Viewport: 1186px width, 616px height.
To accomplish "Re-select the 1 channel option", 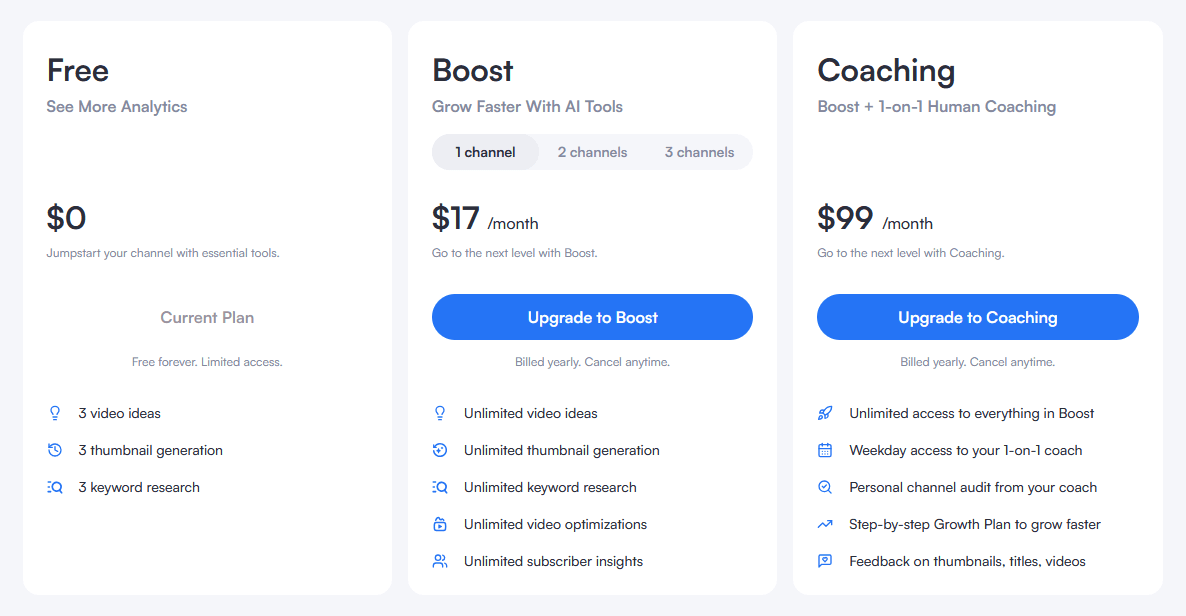I will [486, 152].
